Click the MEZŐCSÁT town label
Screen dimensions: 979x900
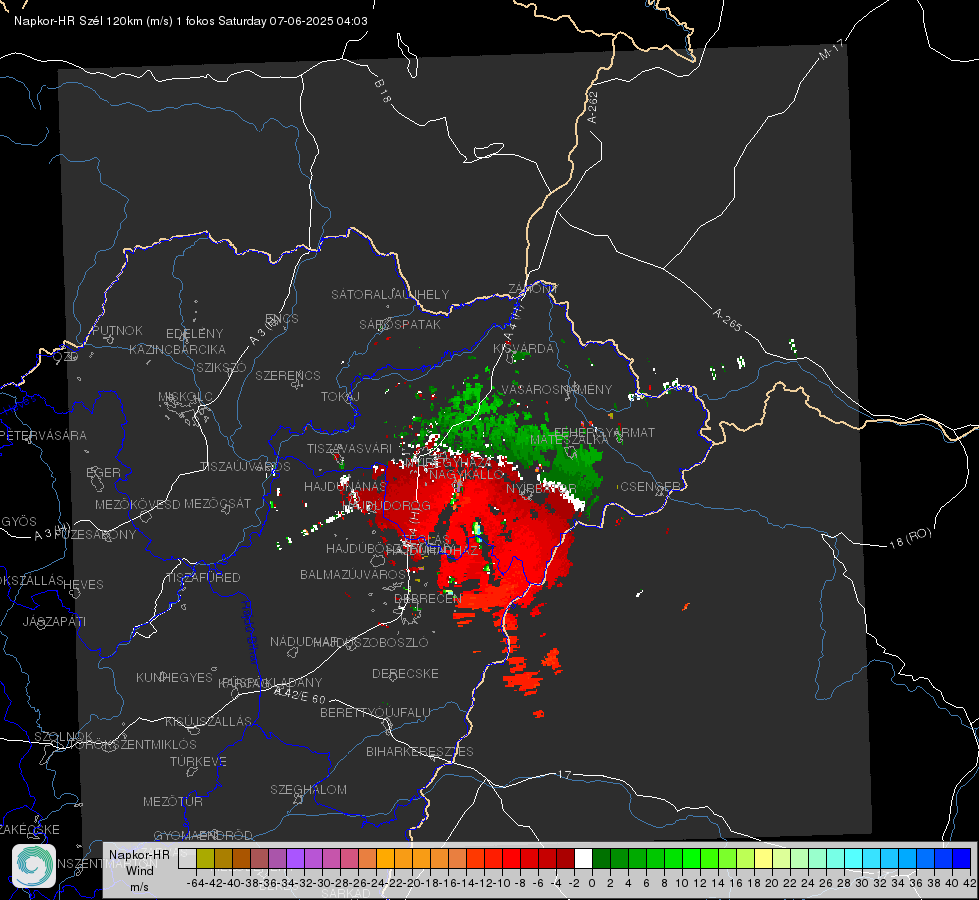pyautogui.click(x=217, y=503)
